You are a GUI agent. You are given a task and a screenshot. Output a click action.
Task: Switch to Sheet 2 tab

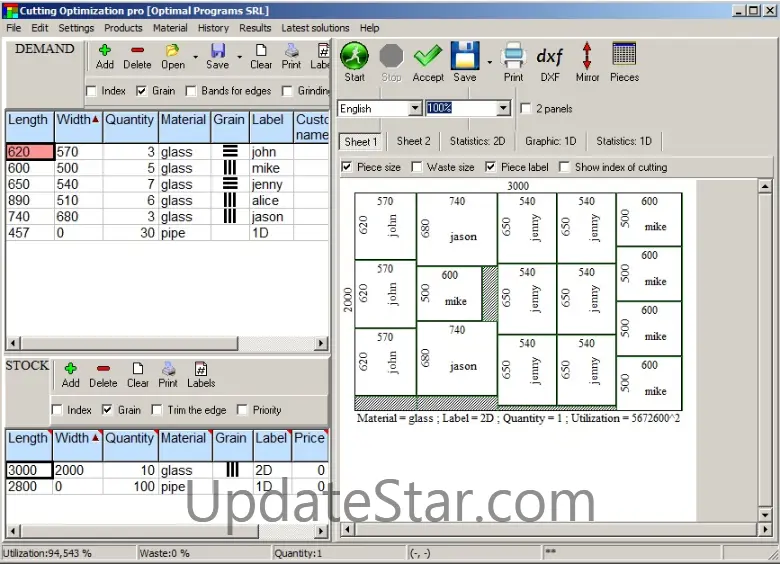(x=414, y=141)
